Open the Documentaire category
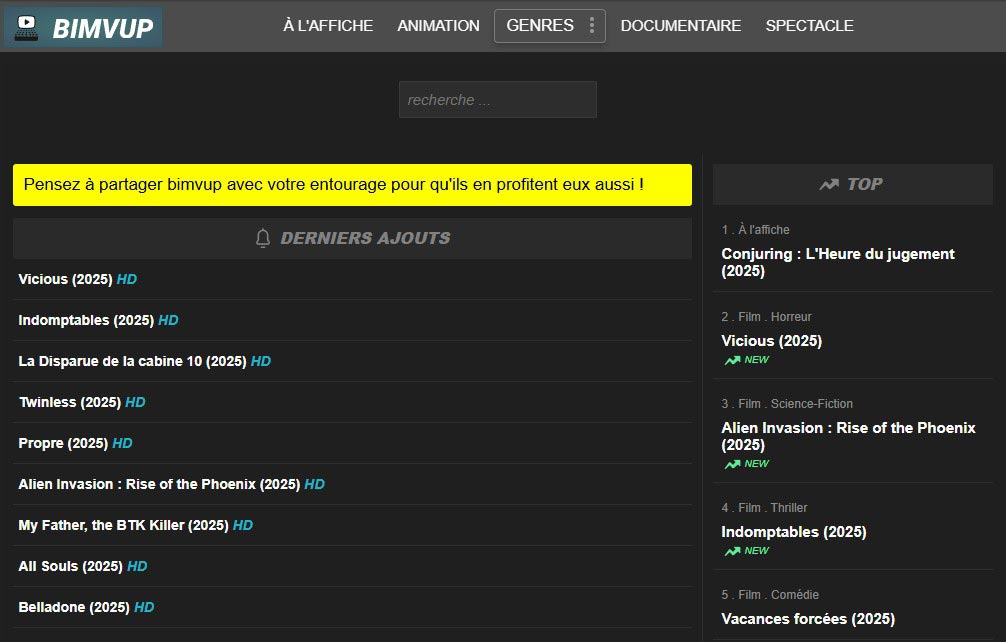 tap(680, 26)
